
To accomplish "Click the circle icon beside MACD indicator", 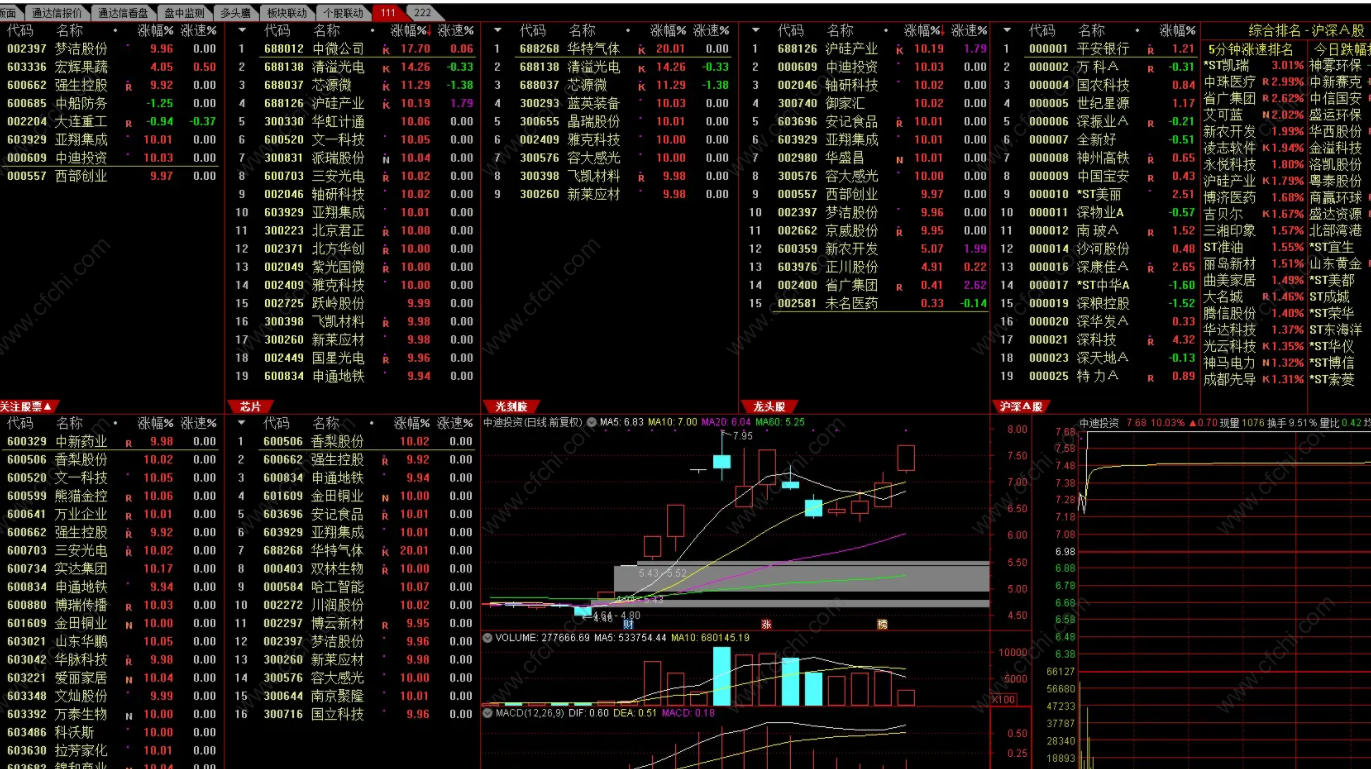I will coord(488,713).
